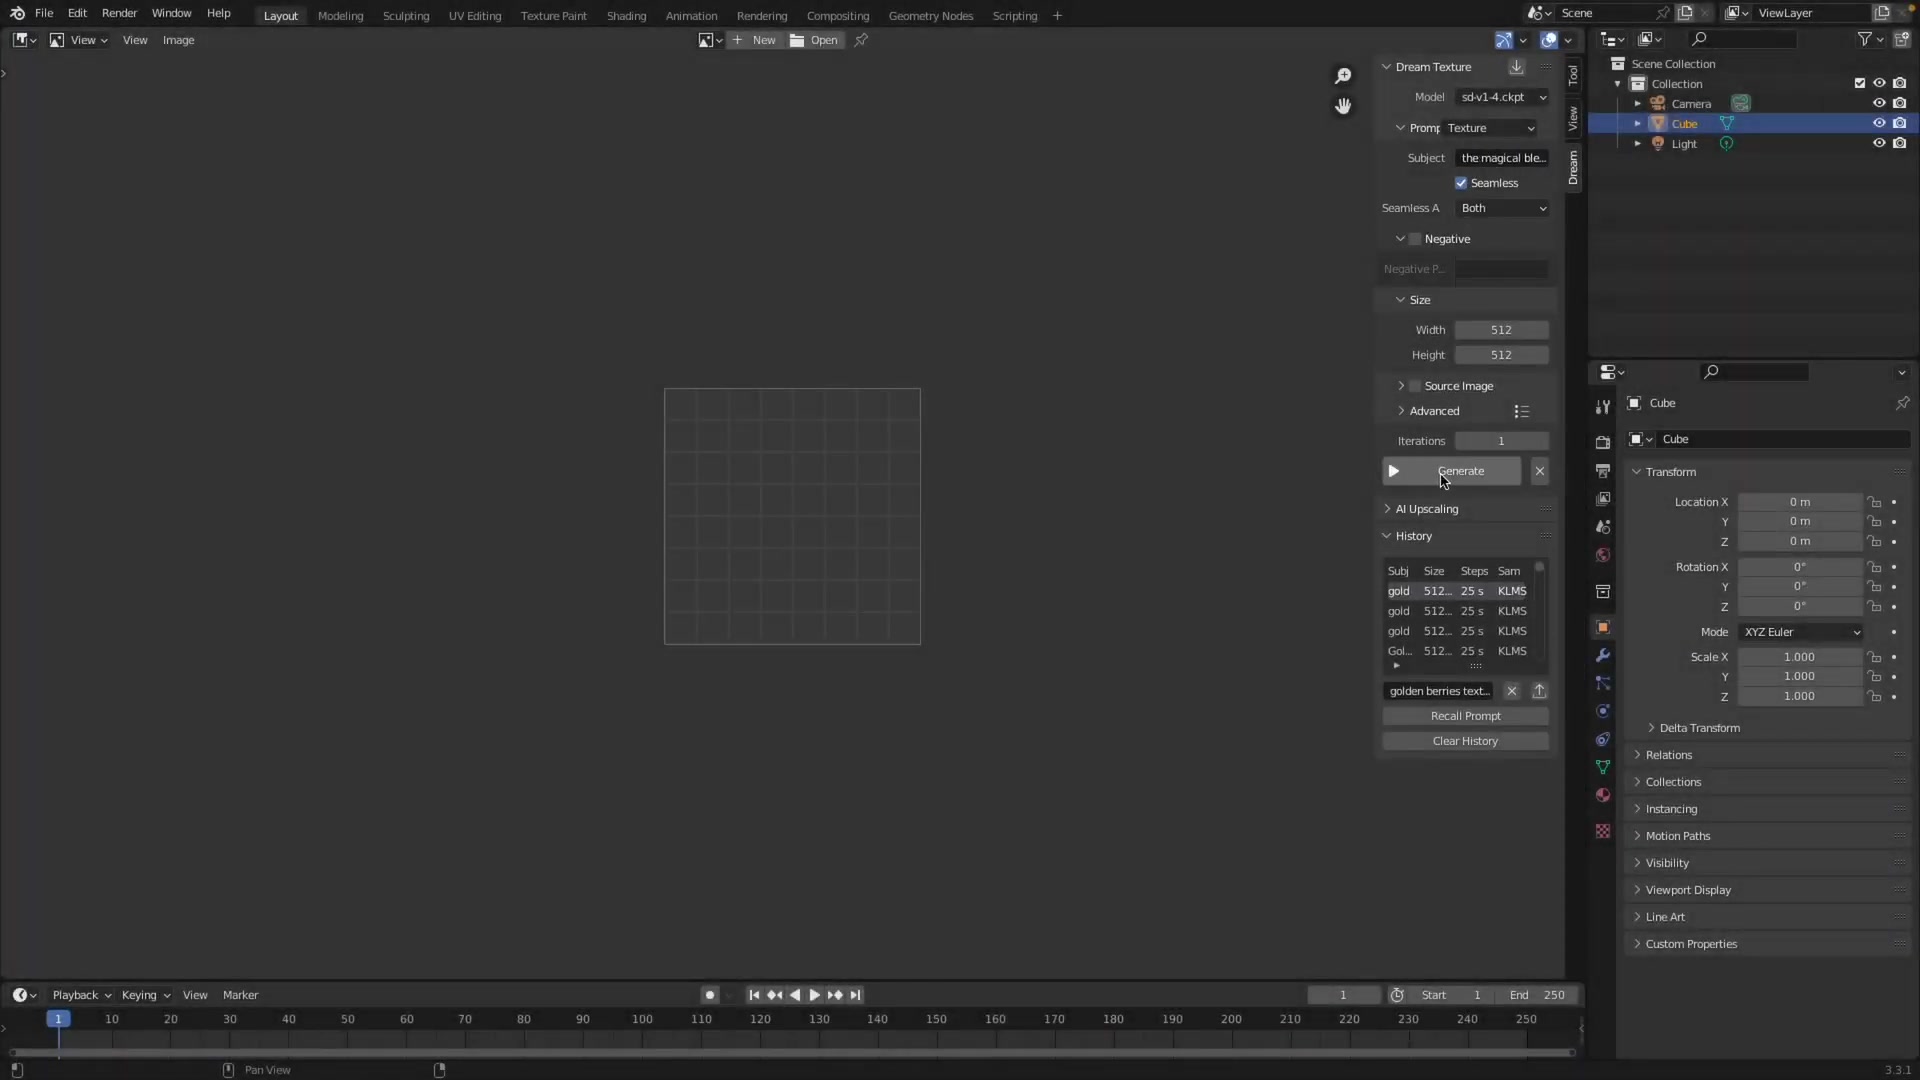This screenshot has width=1920, height=1080.
Task: Disable Light in renders camera icon
Action: 1900,144
